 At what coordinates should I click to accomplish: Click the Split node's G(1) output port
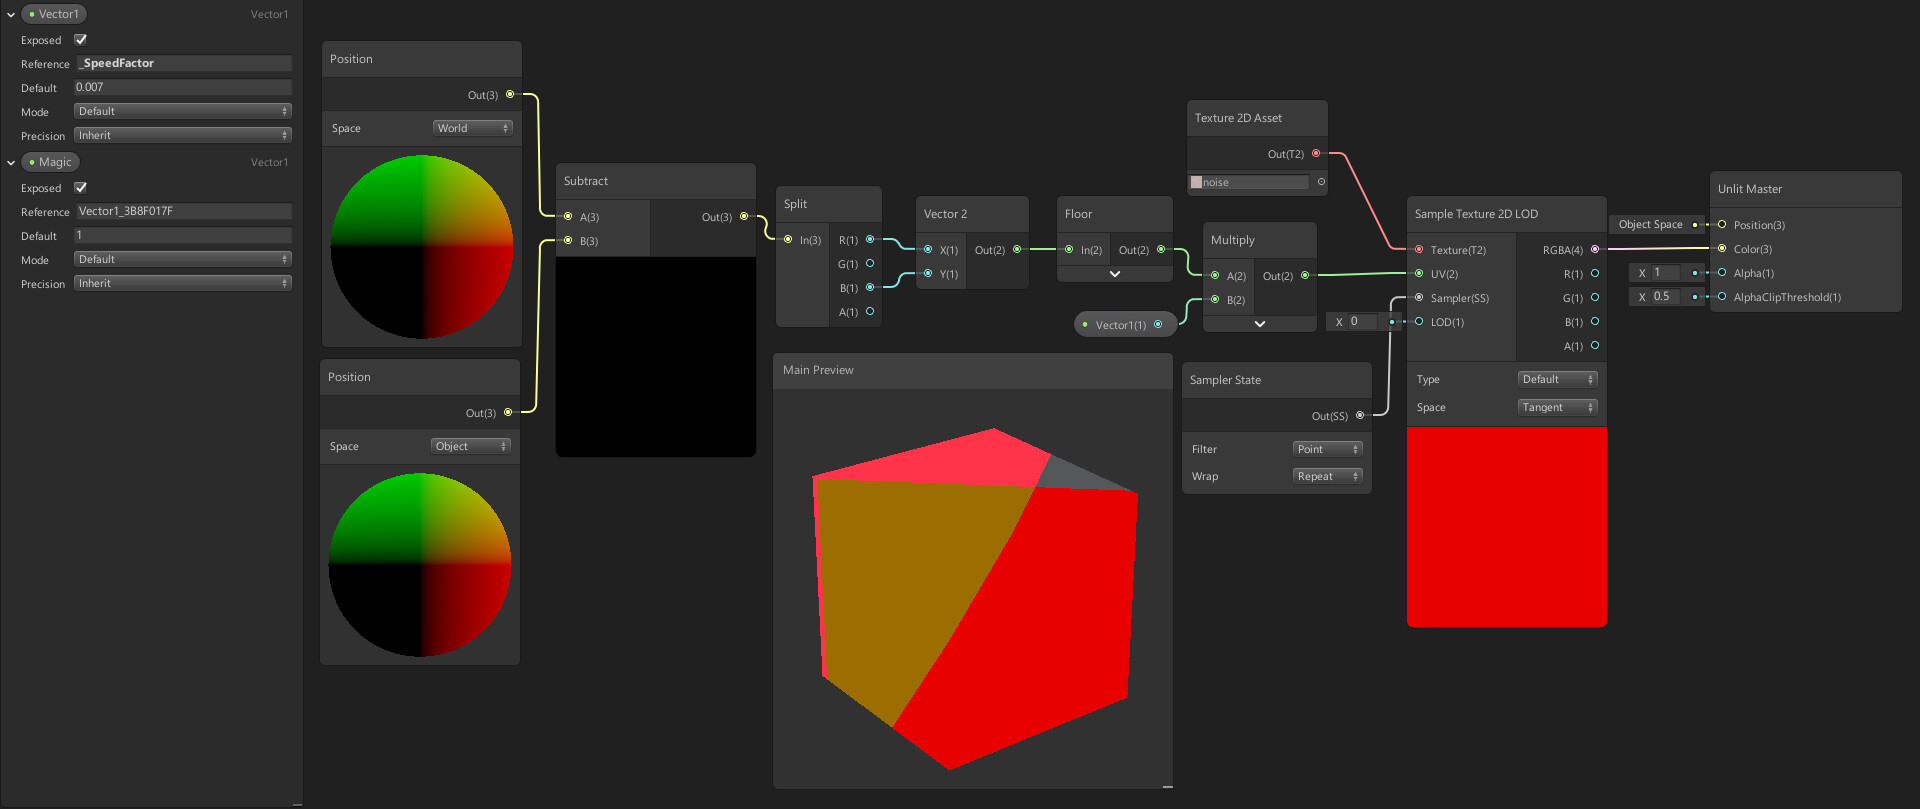click(870, 263)
